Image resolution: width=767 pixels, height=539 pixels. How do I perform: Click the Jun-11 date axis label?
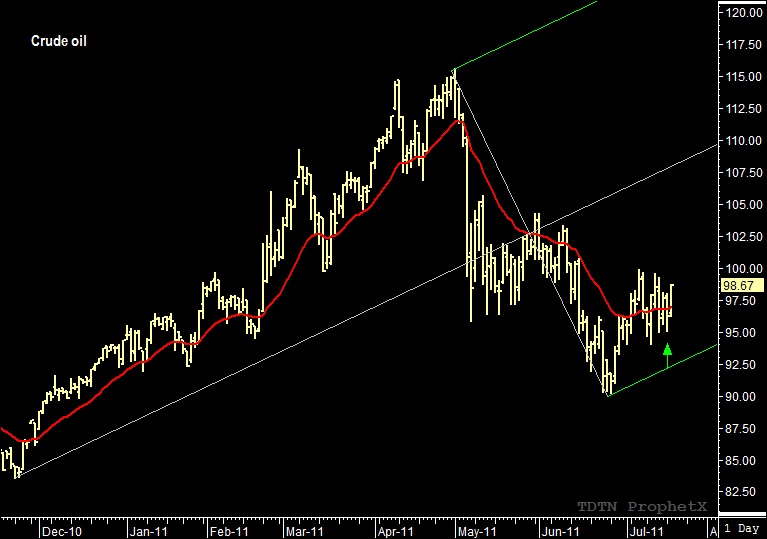pos(560,532)
